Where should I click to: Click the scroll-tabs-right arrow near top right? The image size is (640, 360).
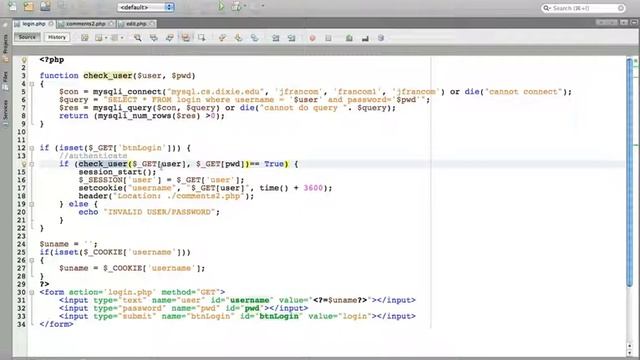(611, 22)
